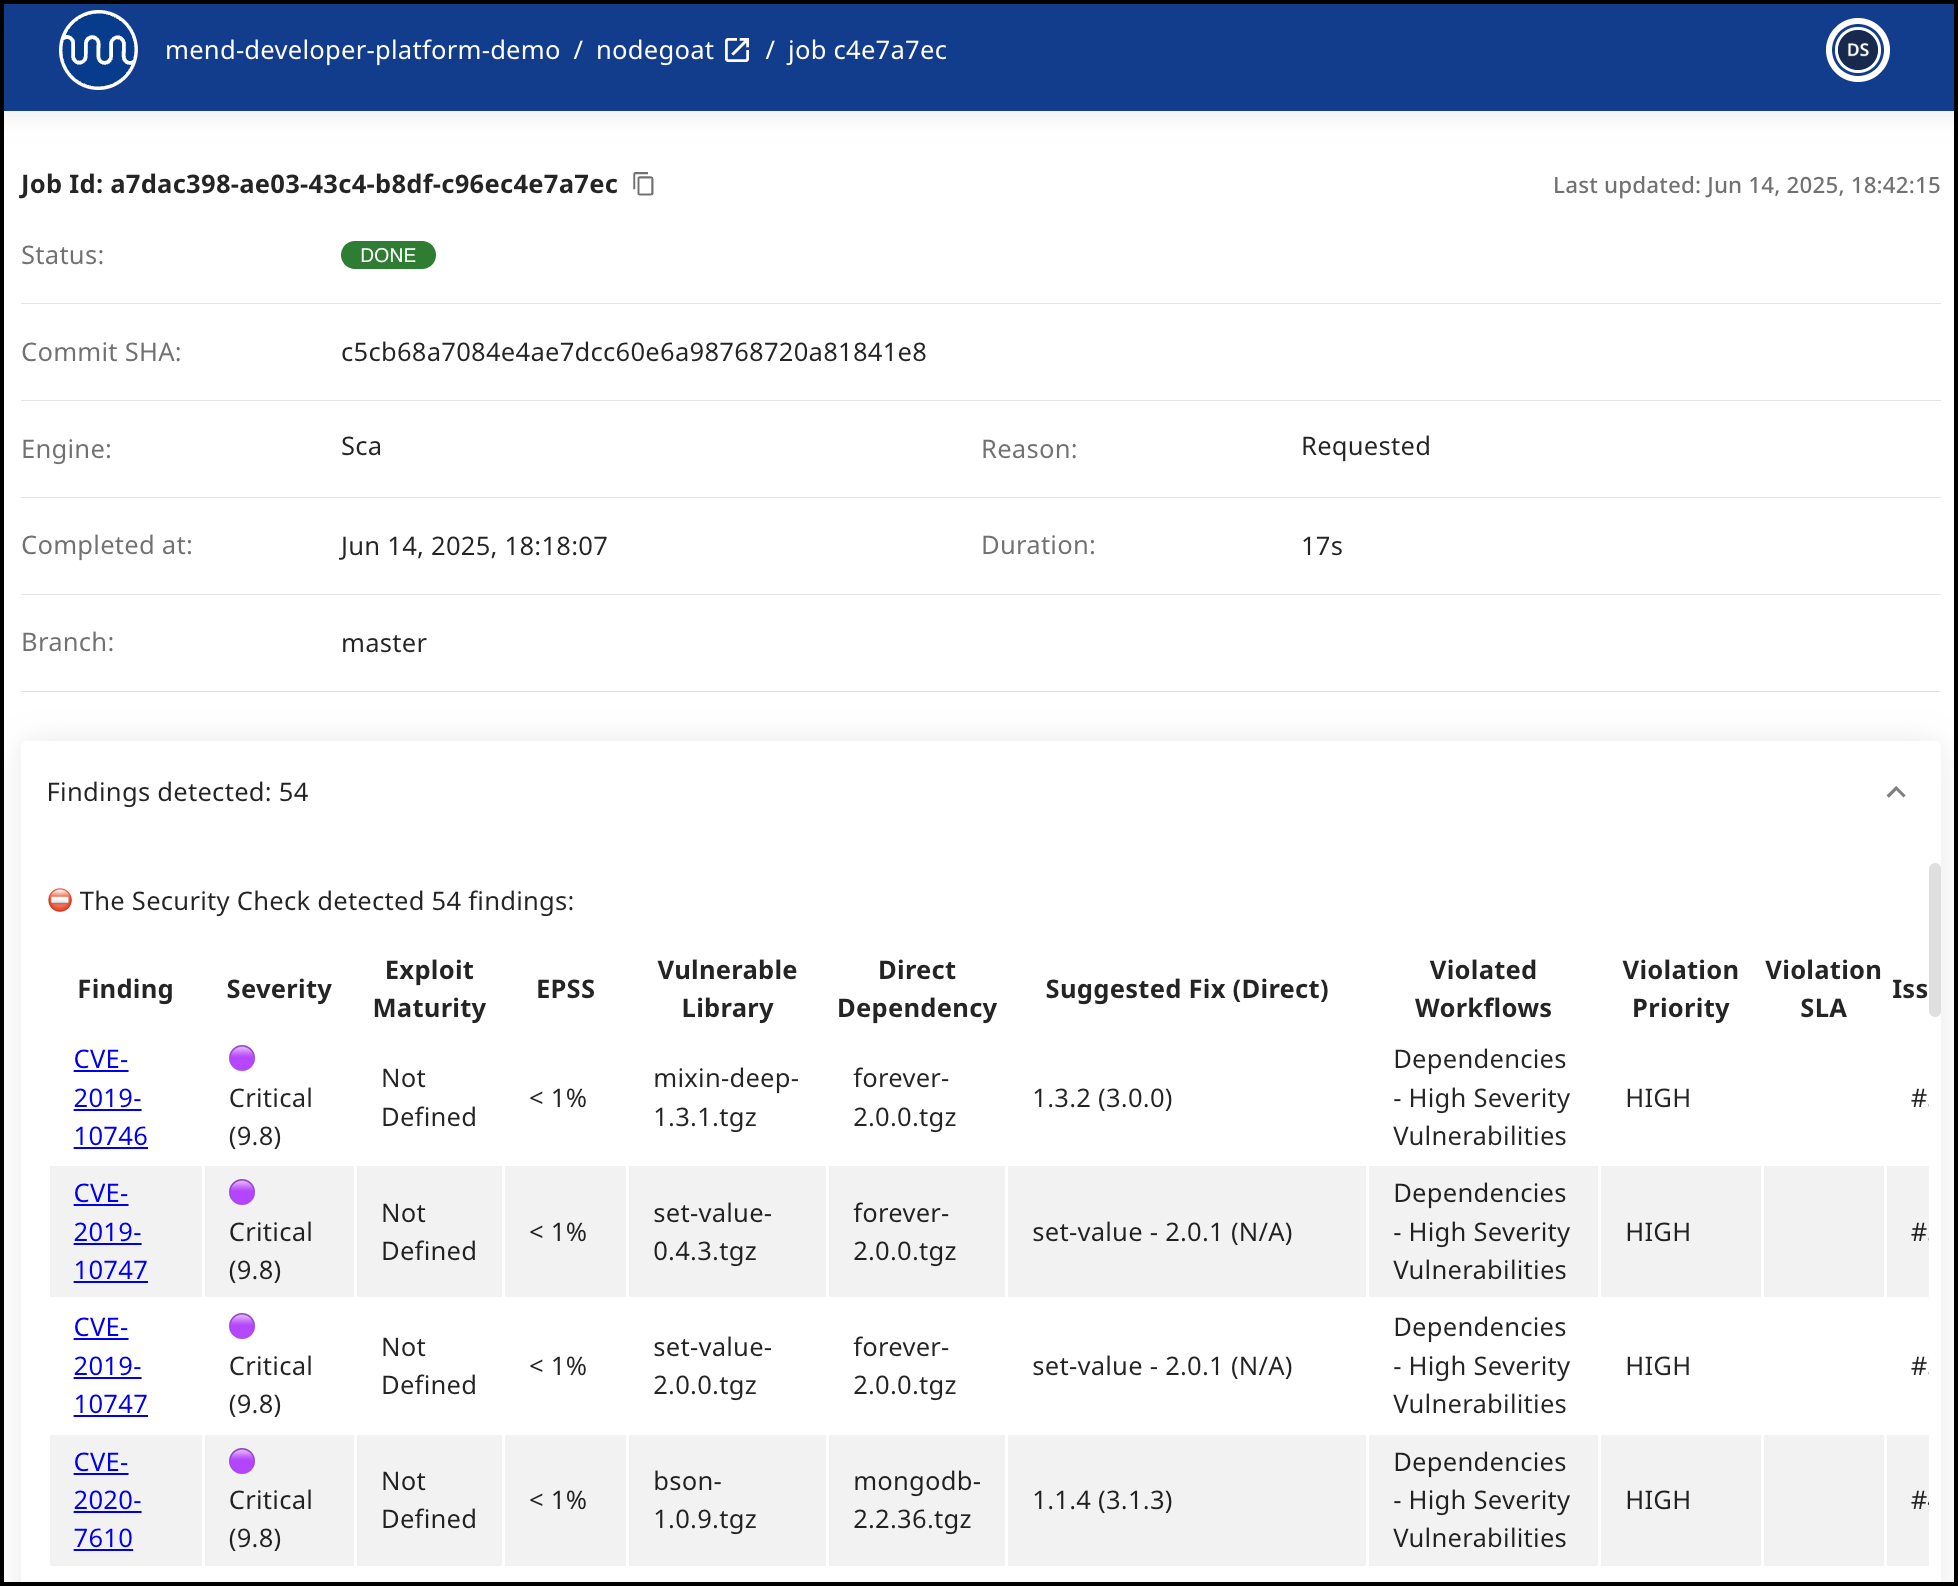The image size is (1958, 1586).
Task: Click issue number link in mixin-deep row
Action: pos(1918,1098)
